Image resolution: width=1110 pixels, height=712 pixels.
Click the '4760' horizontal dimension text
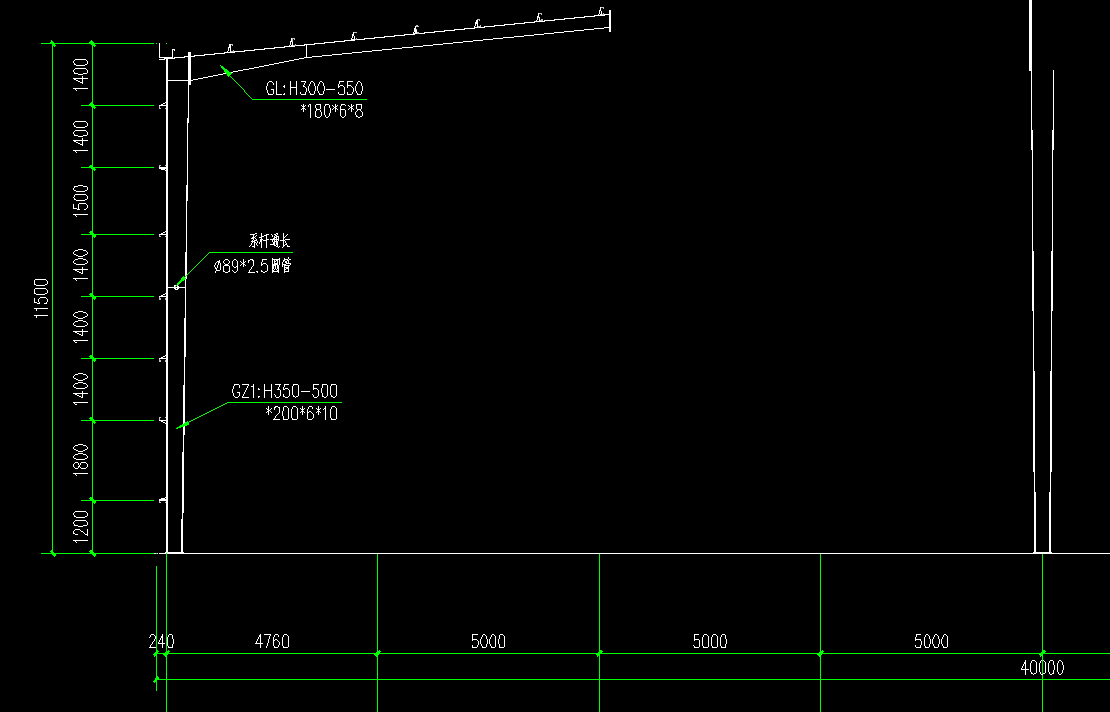tap(273, 641)
